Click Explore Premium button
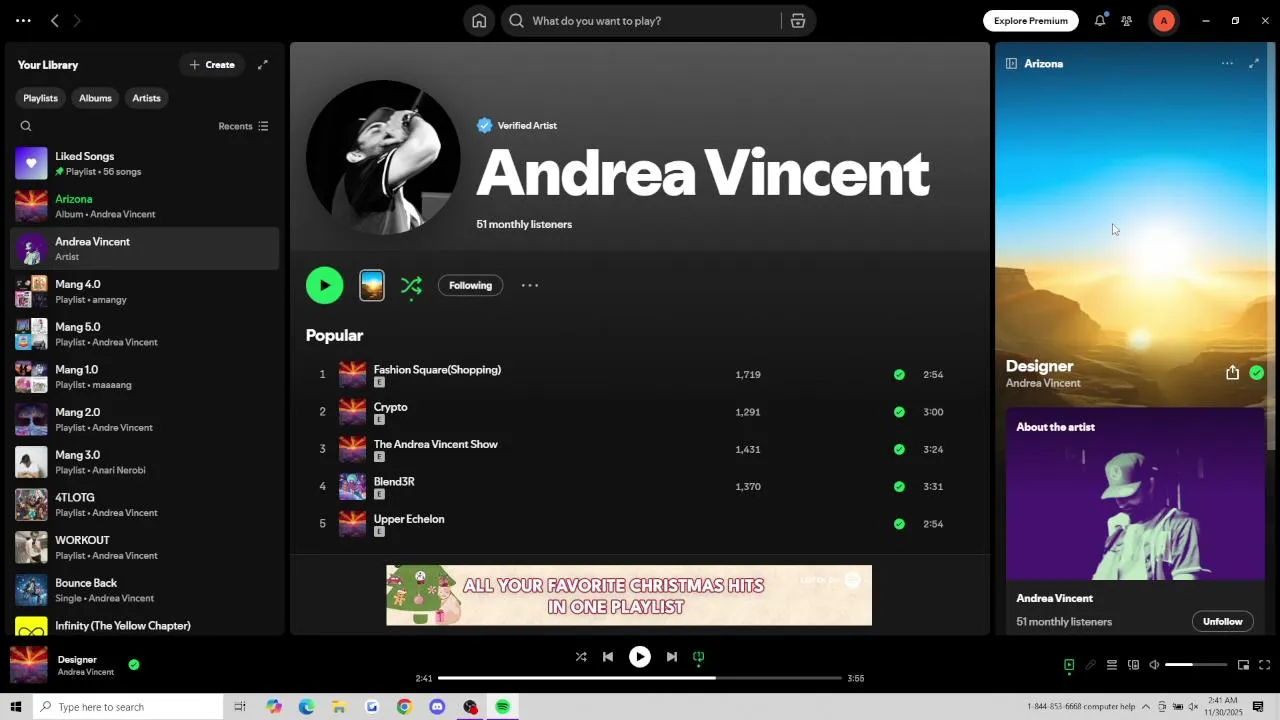Viewport: 1280px width, 720px height. 1031,21
